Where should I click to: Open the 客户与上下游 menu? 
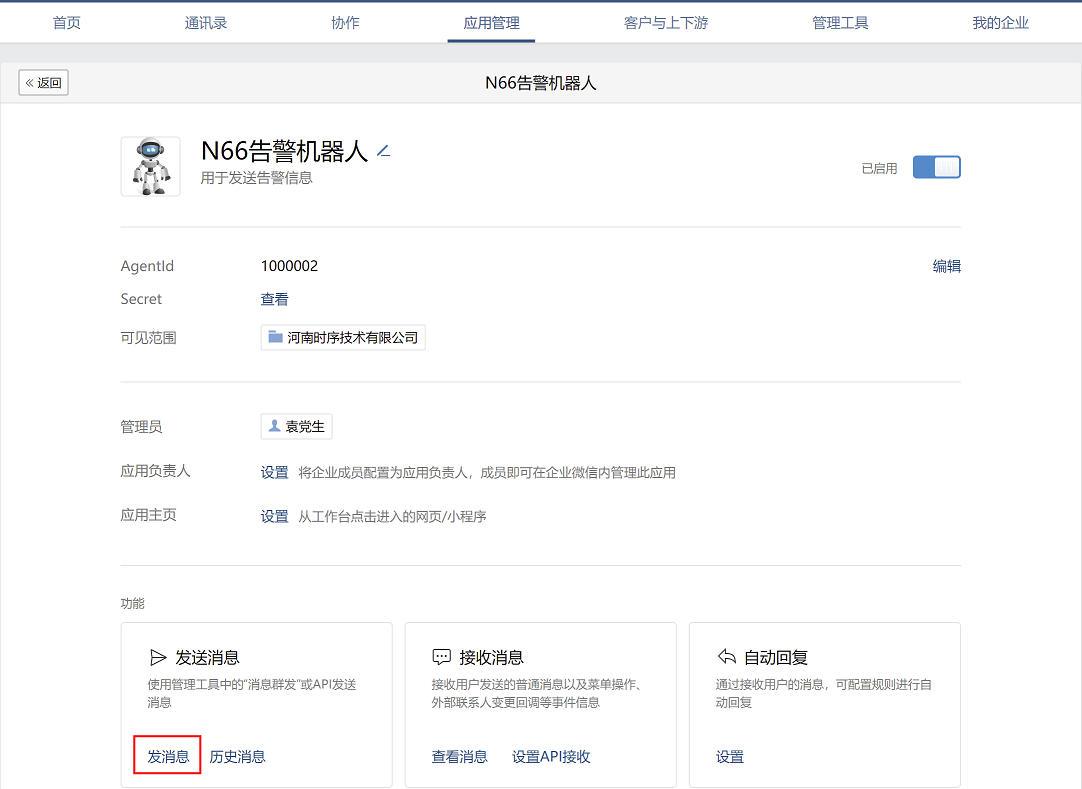click(x=665, y=23)
